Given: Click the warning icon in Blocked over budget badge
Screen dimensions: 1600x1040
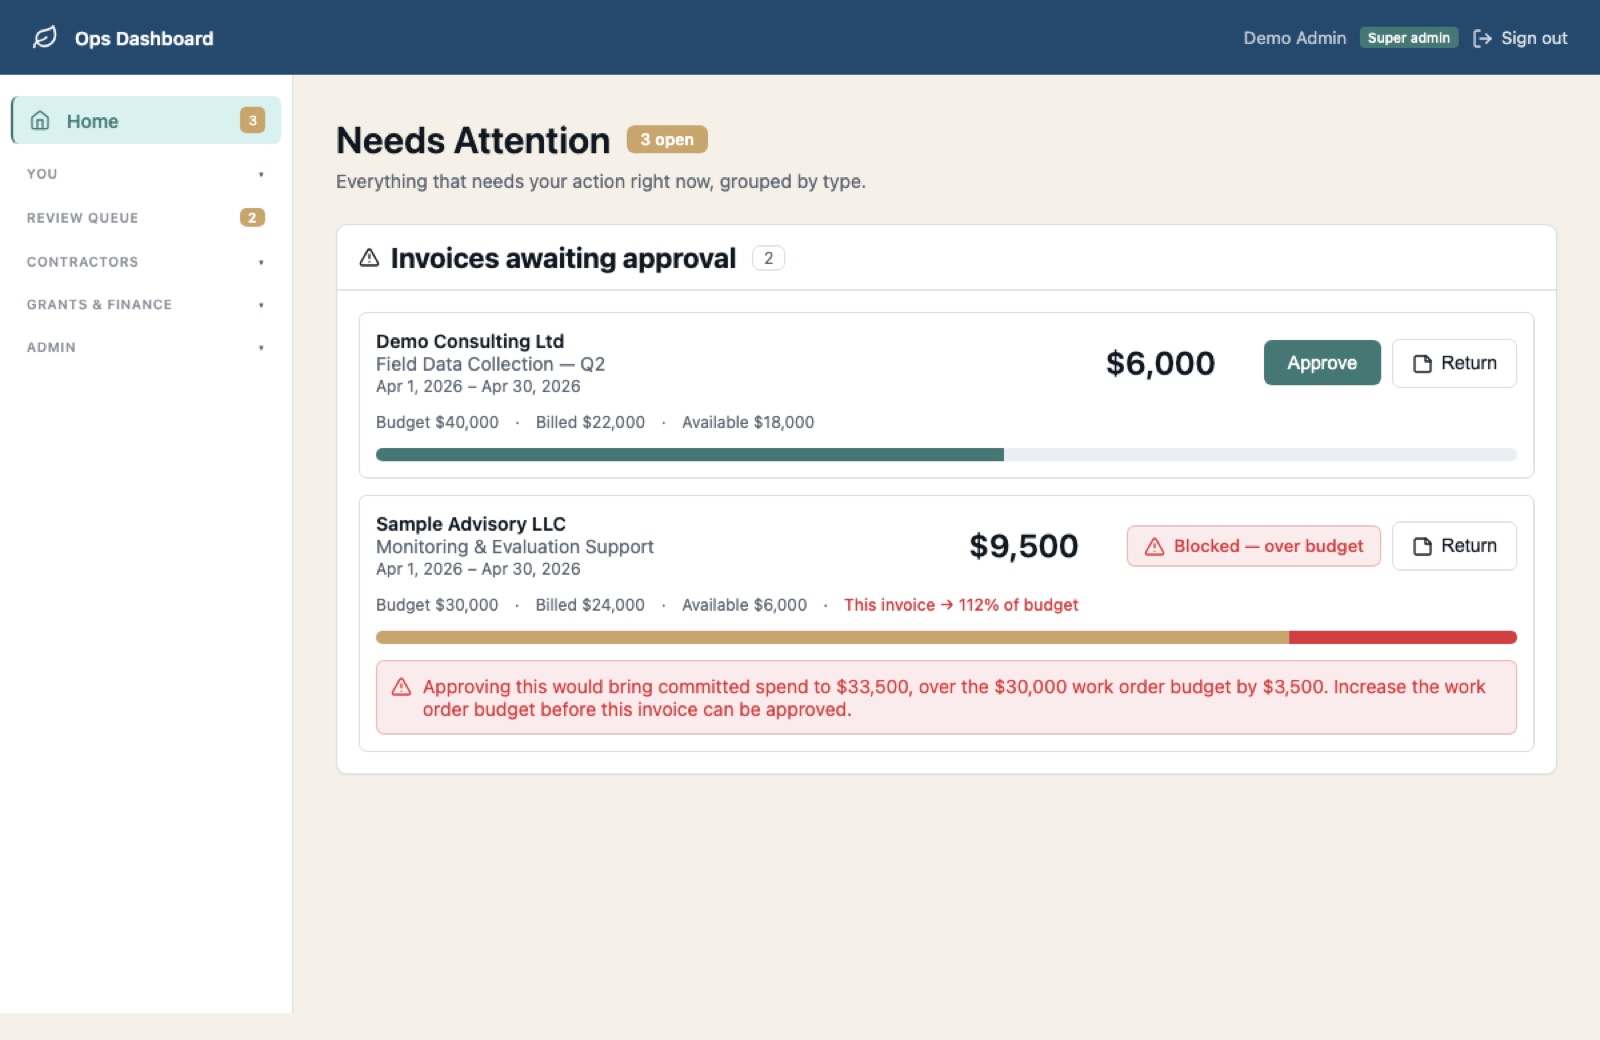Looking at the screenshot, I should pos(1154,546).
